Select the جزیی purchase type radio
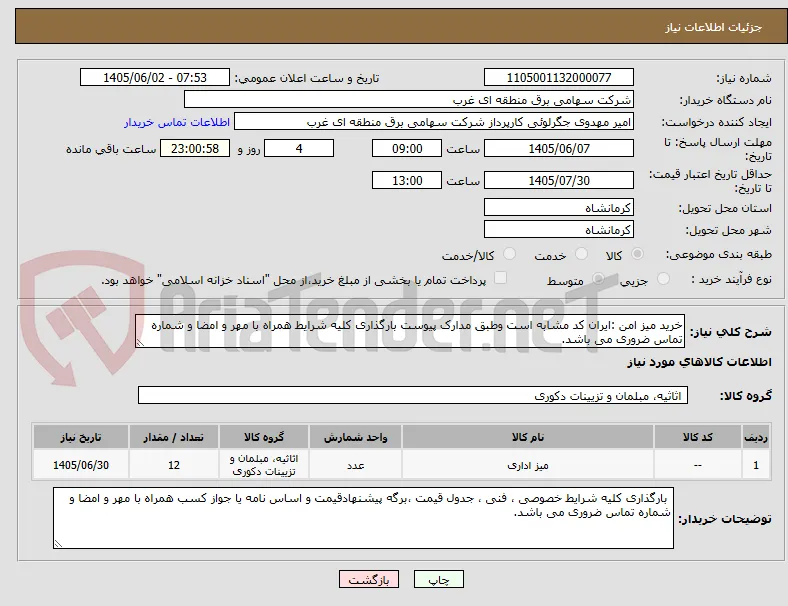The height and width of the screenshot is (606, 788). coord(663,278)
